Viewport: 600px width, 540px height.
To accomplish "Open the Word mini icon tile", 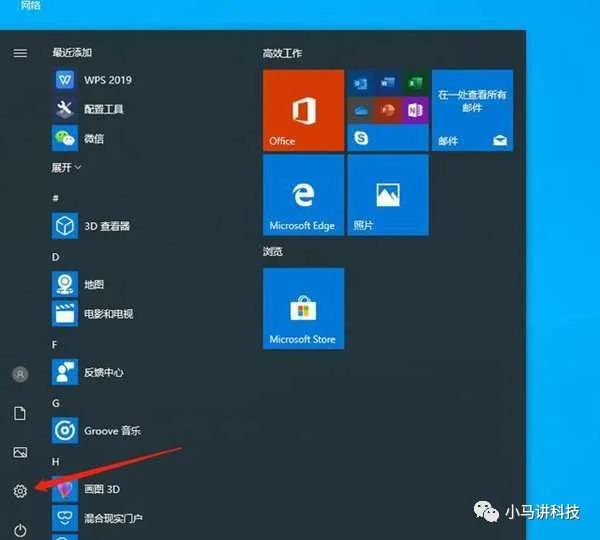I will [x=388, y=83].
